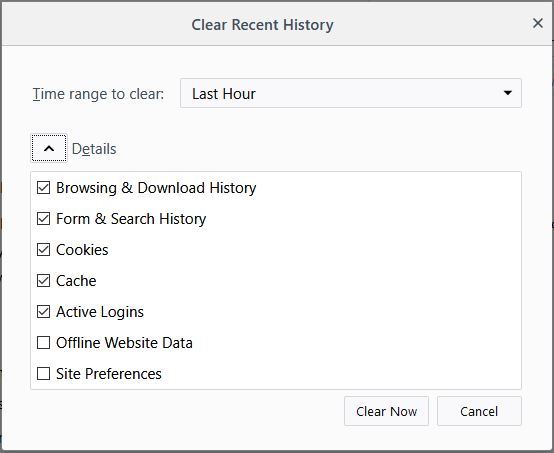Uncheck Browsing & Download History
The height and width of the screenshot is (453, 554).
[43, 188]
